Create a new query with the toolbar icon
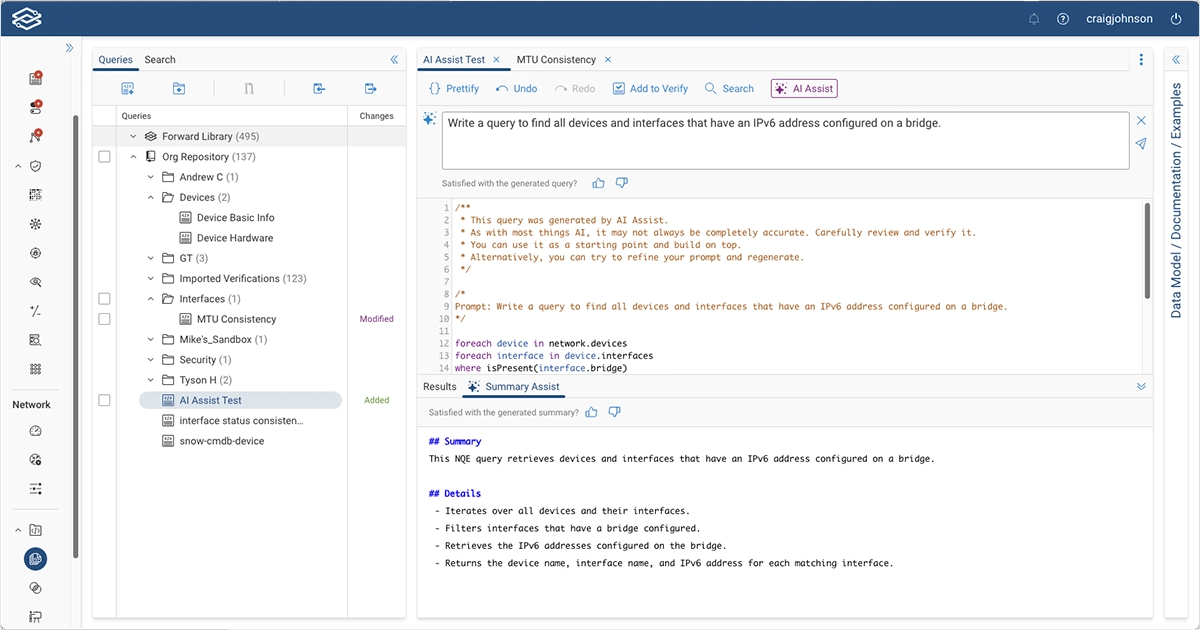This screenshot has height=630, width=1200. click(x=128, y=88)
